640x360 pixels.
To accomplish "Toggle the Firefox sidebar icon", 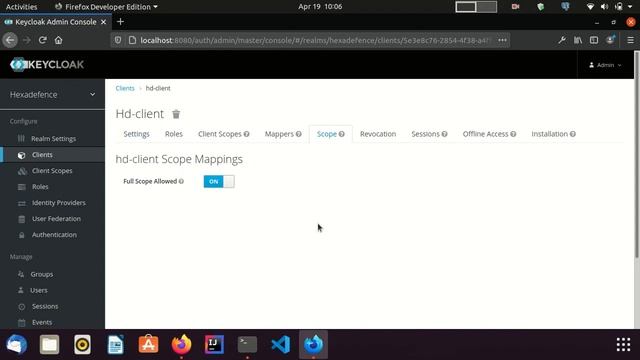I will coord(594,40).
